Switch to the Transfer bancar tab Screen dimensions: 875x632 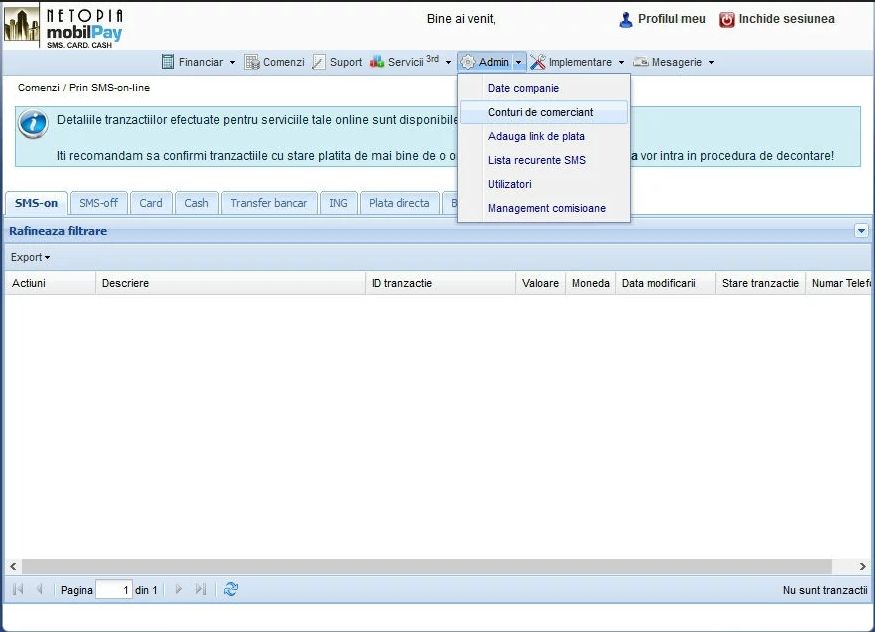point(268,203)
